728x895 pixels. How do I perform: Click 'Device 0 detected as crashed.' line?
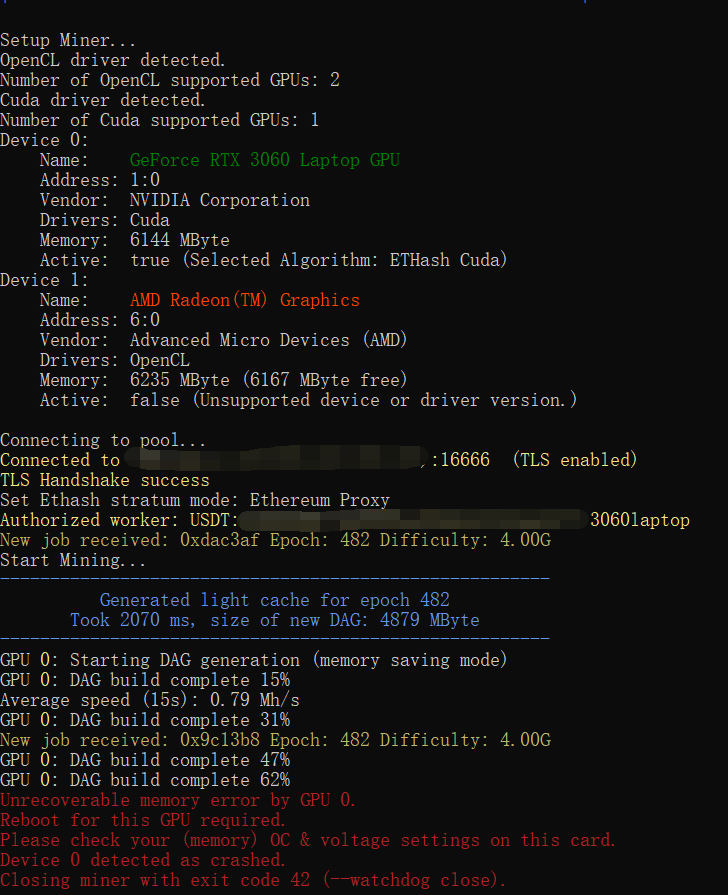[x=143, y=860]
